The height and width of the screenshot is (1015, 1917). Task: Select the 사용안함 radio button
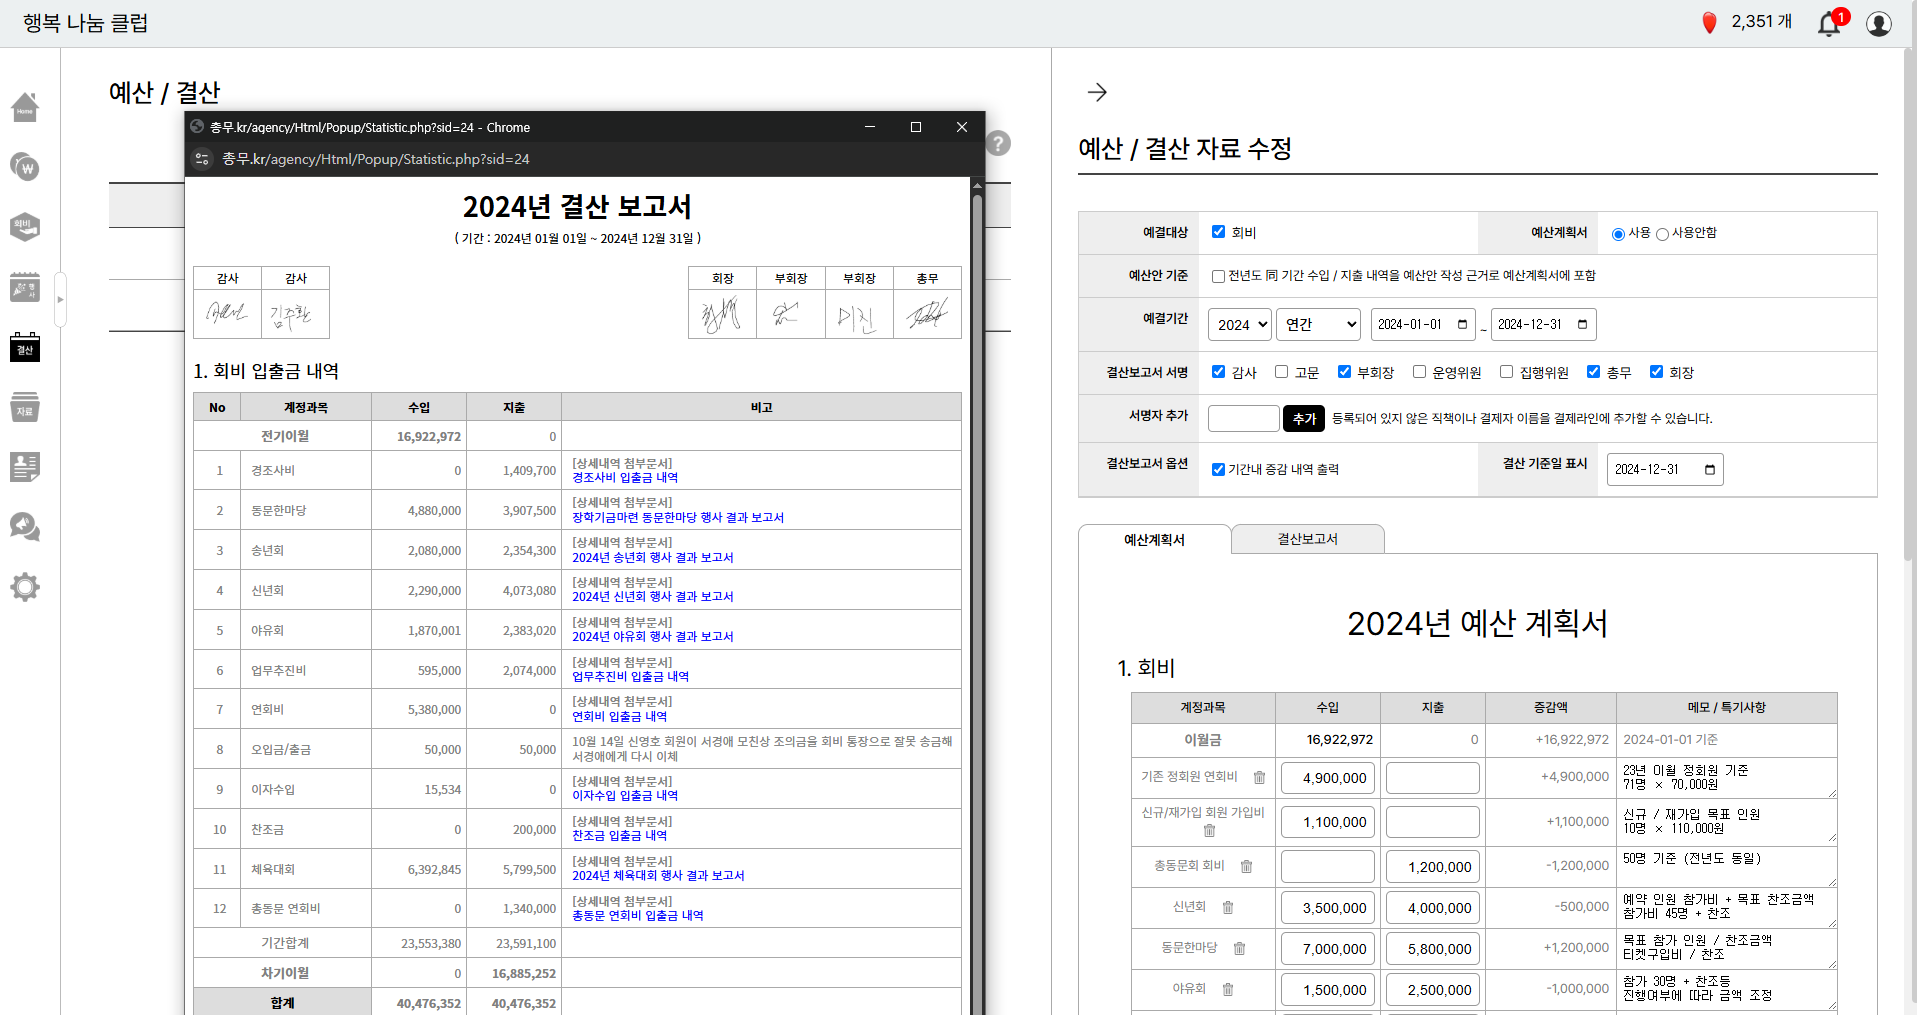[x=1662, y=234]
